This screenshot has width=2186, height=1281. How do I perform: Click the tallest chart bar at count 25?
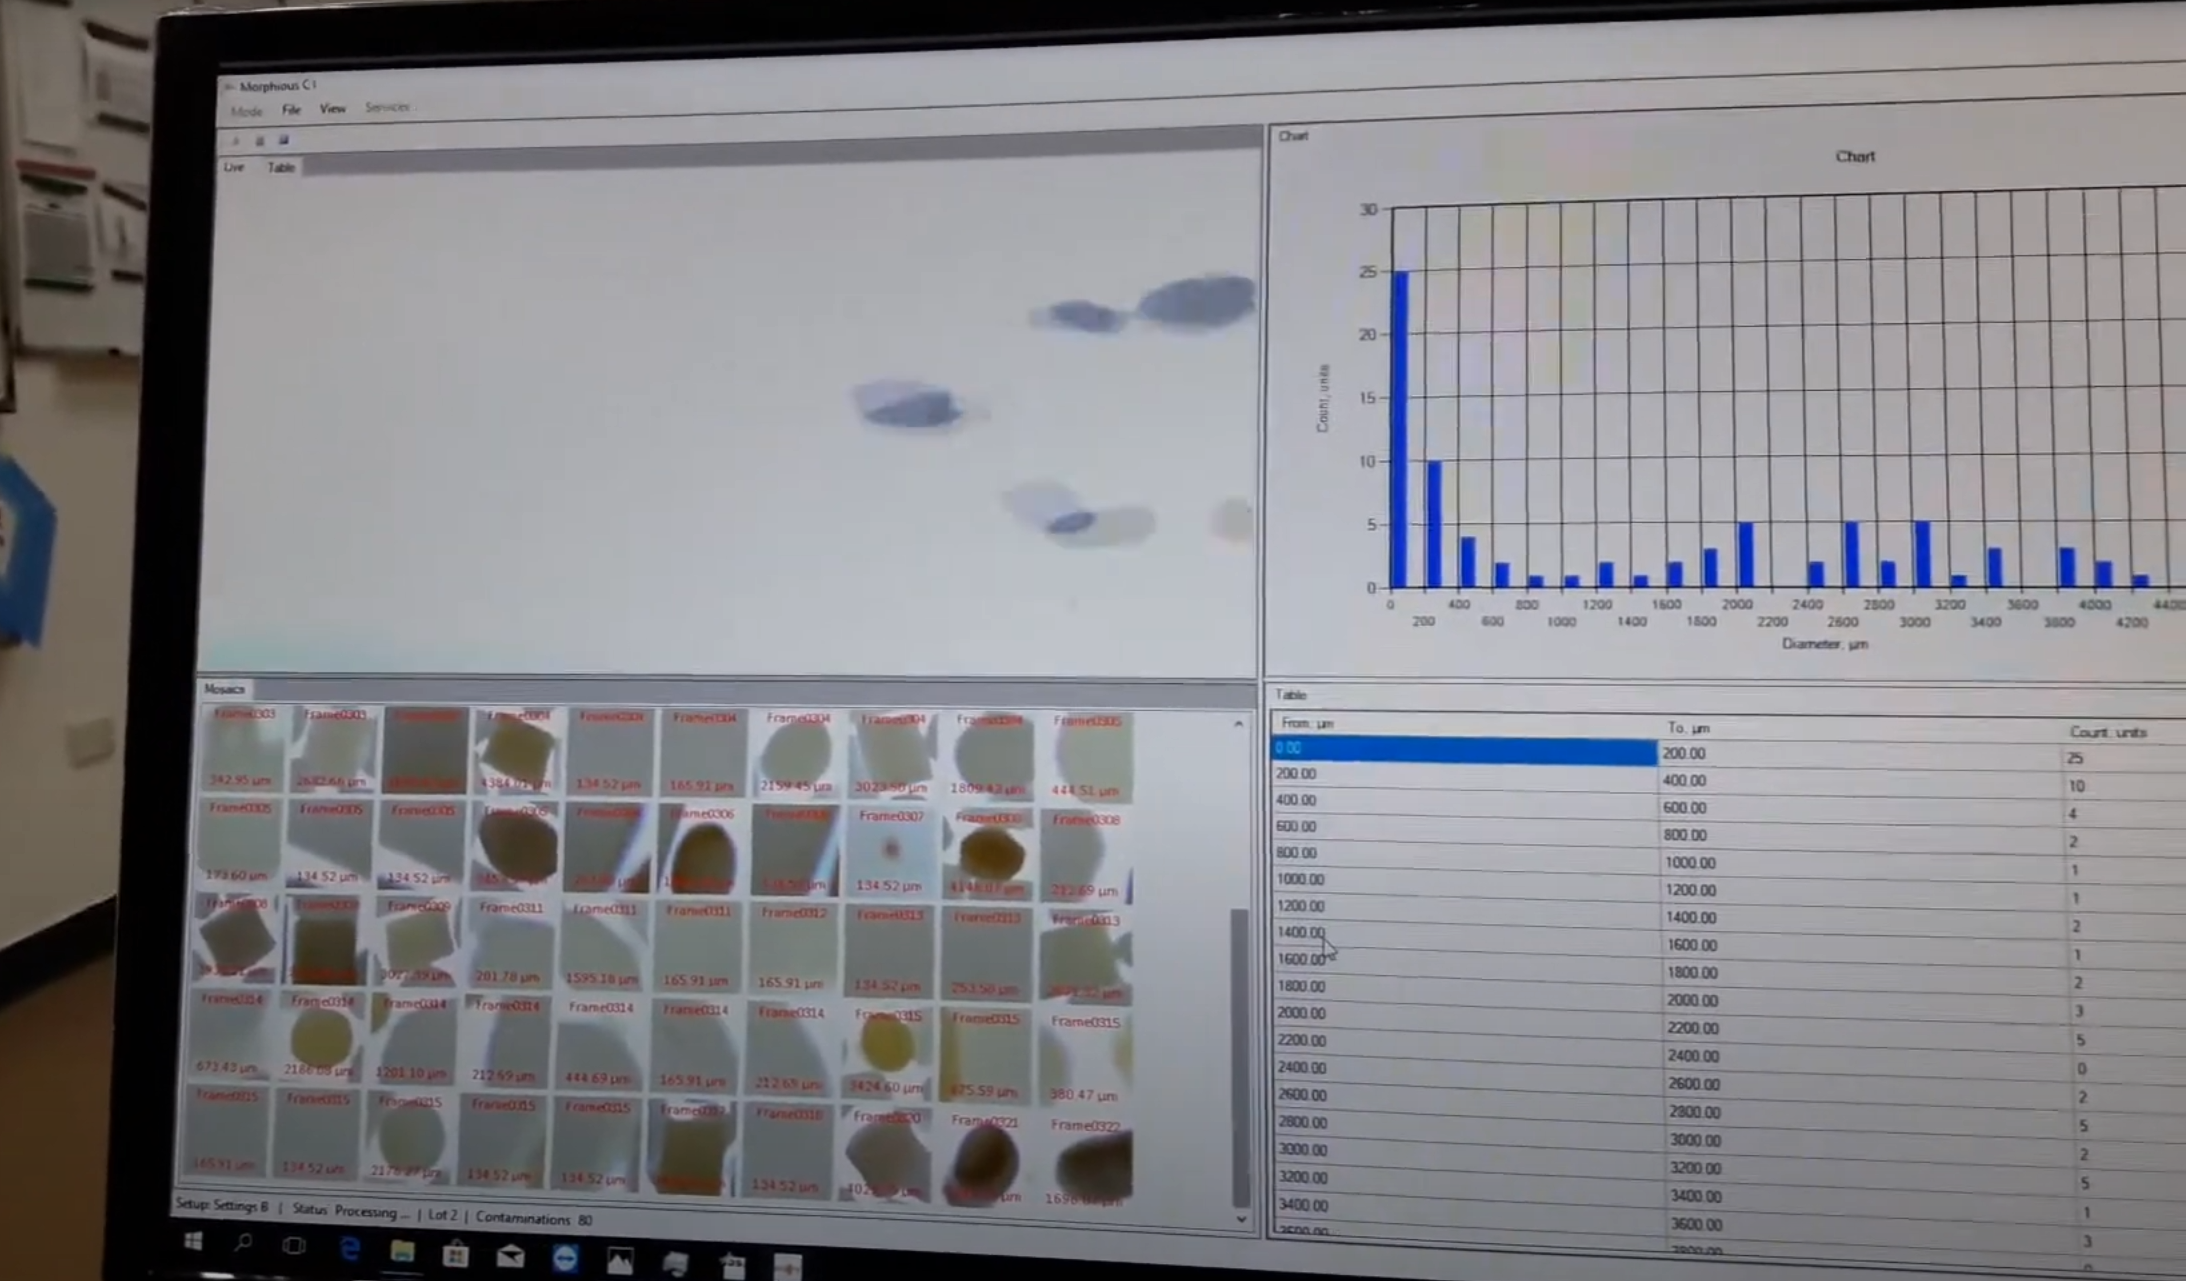tap(1400, 429)
